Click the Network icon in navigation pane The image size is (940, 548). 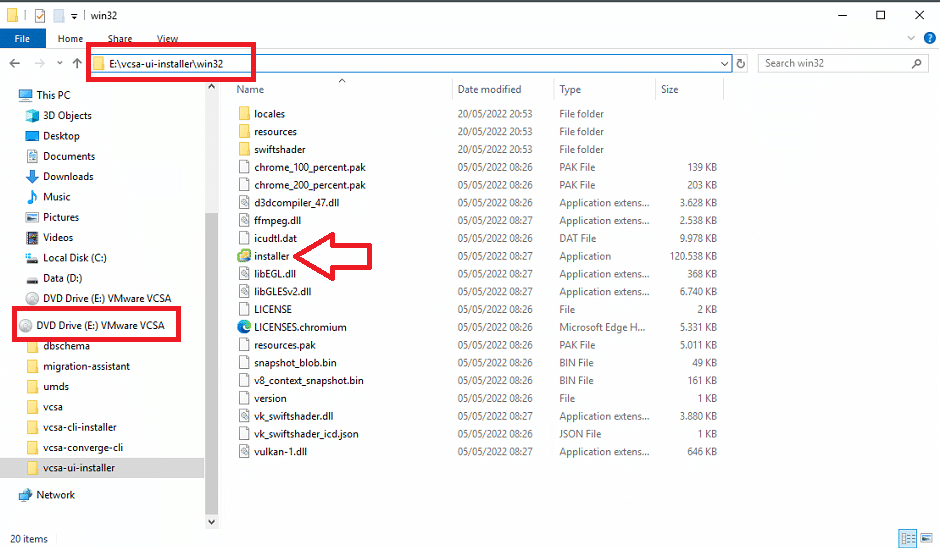pos(25,495)
